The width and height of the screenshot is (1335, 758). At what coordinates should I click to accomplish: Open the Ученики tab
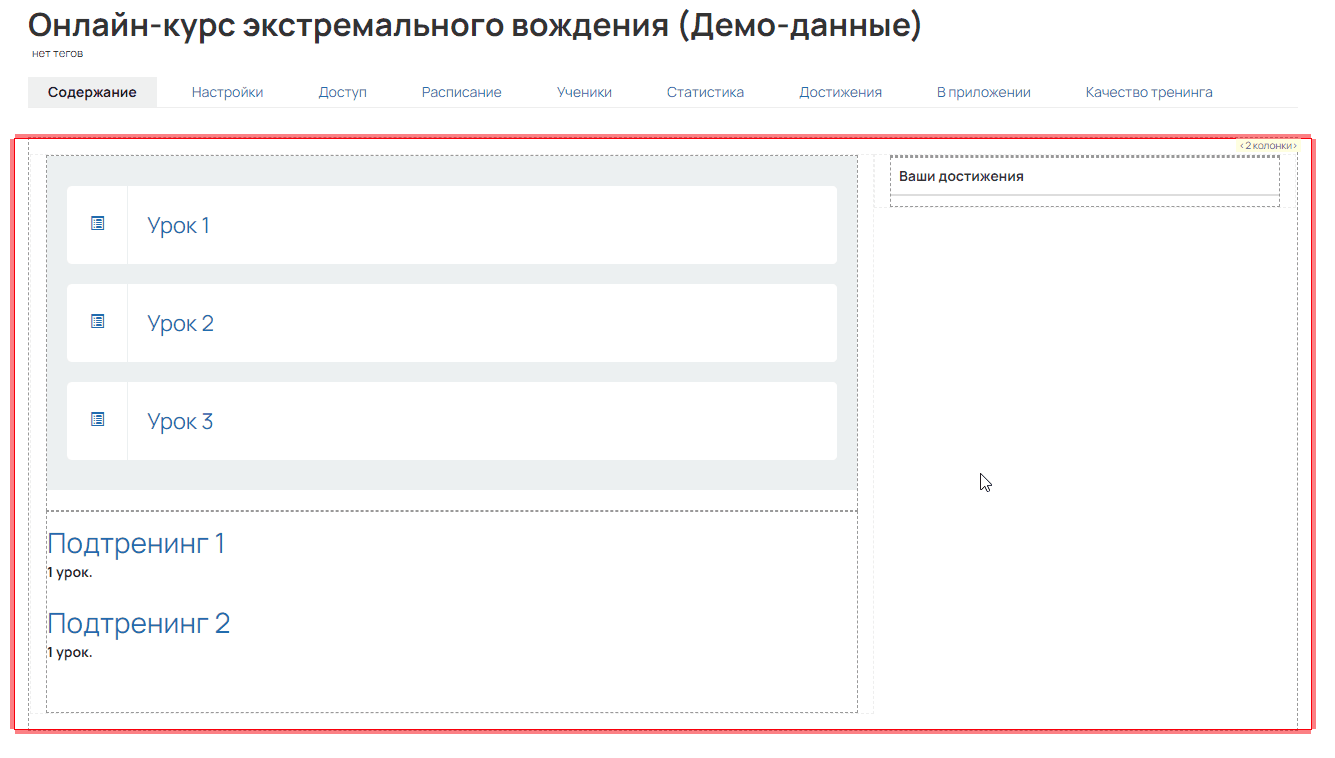584,91
